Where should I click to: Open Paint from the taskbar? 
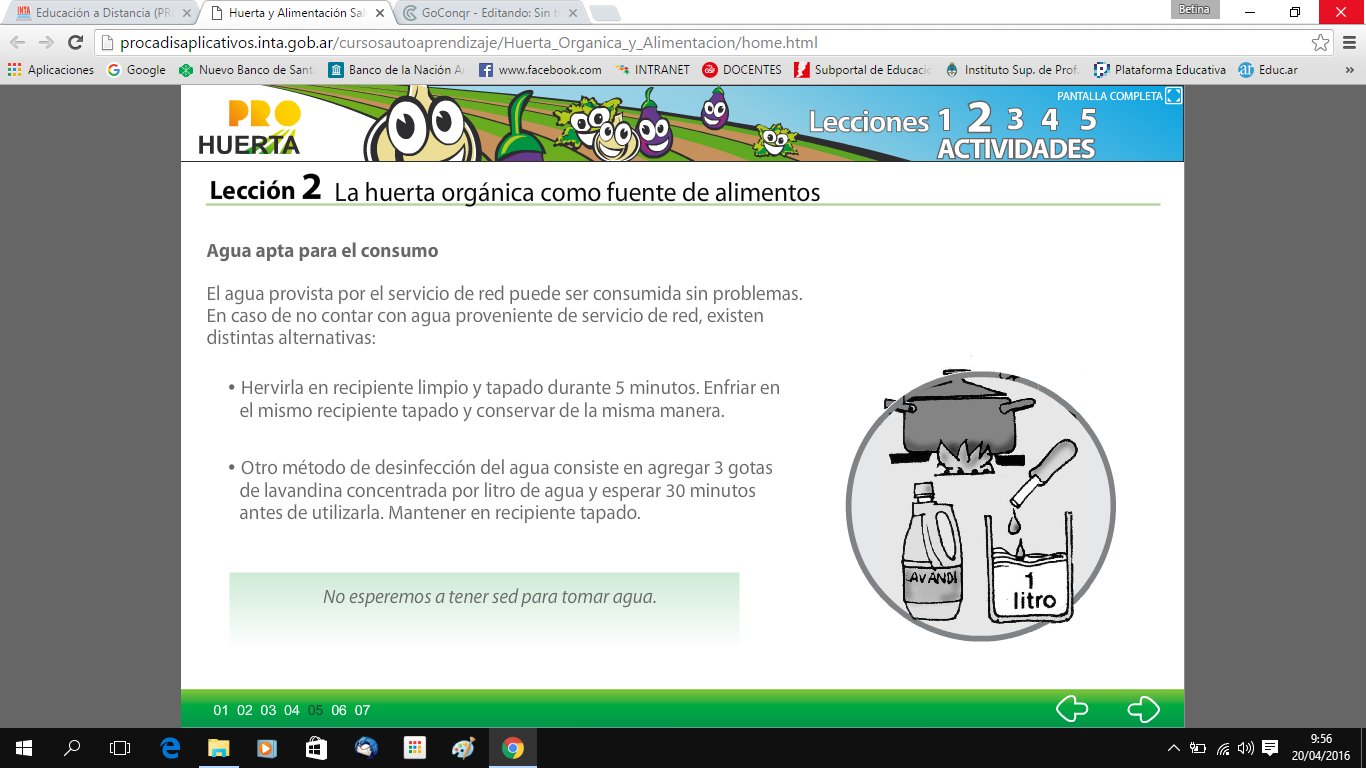point(464,748)
